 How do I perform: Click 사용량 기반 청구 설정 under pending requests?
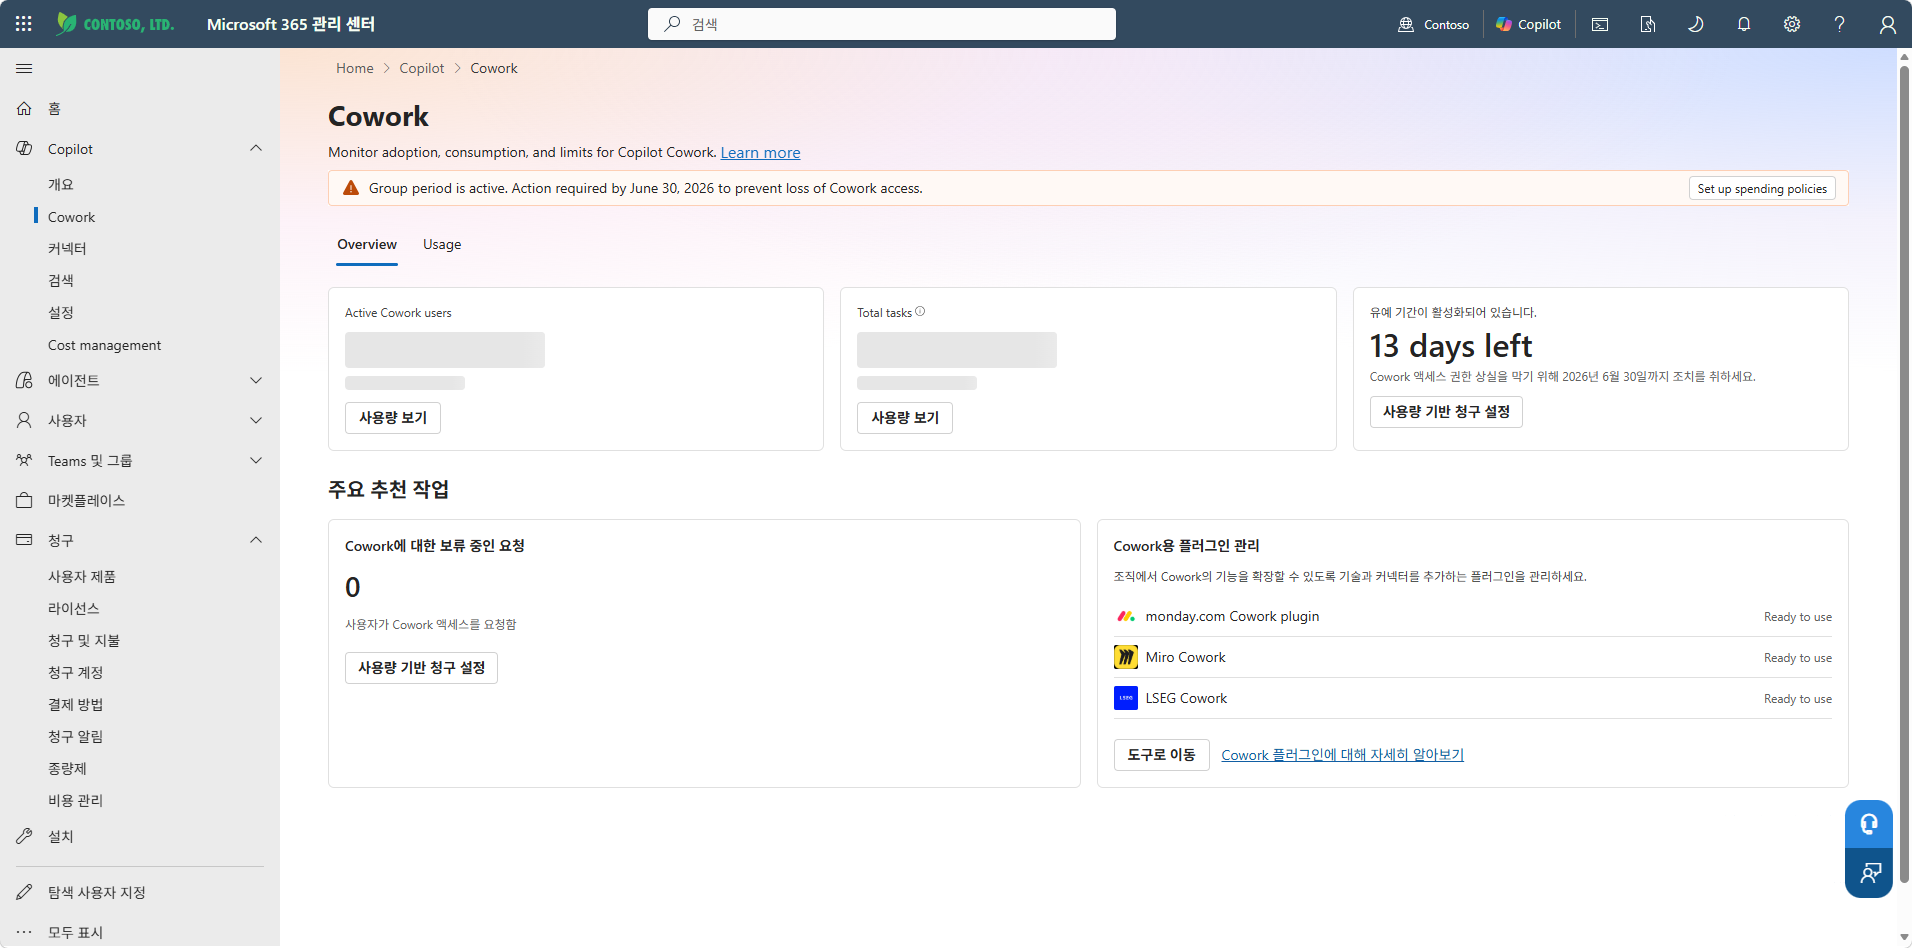[421, 667]
